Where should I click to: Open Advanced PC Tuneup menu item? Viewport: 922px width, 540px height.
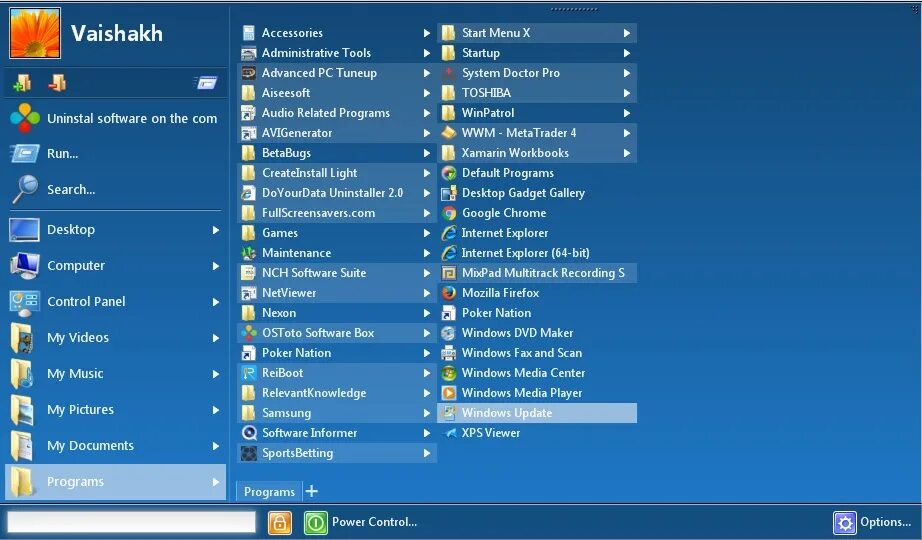pos(336,73)
